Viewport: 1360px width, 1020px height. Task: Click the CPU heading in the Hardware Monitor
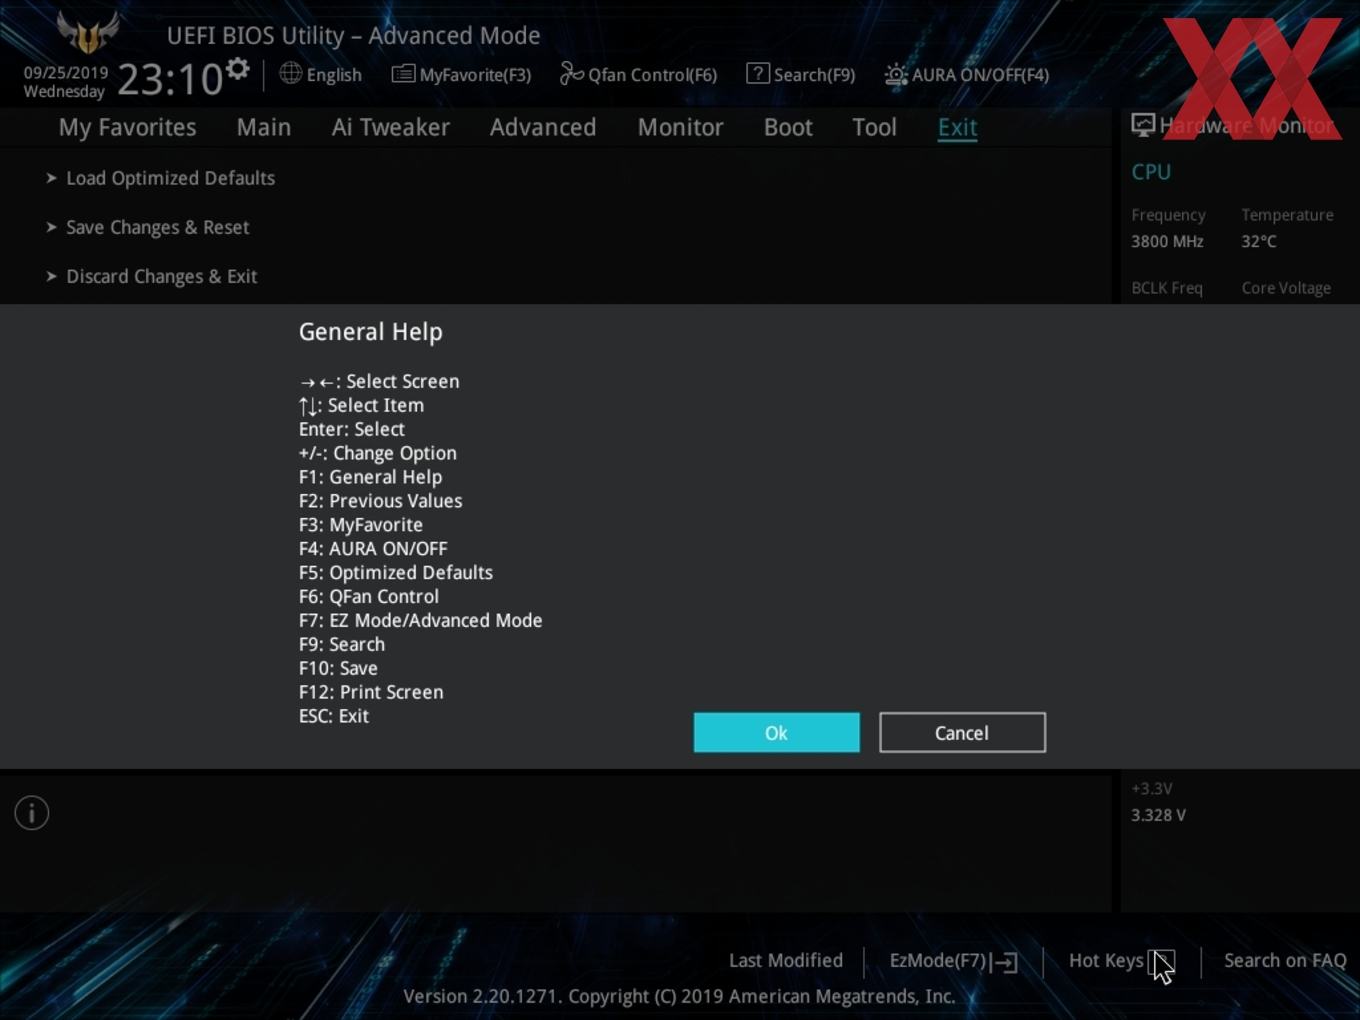(x=1151, y=172)
